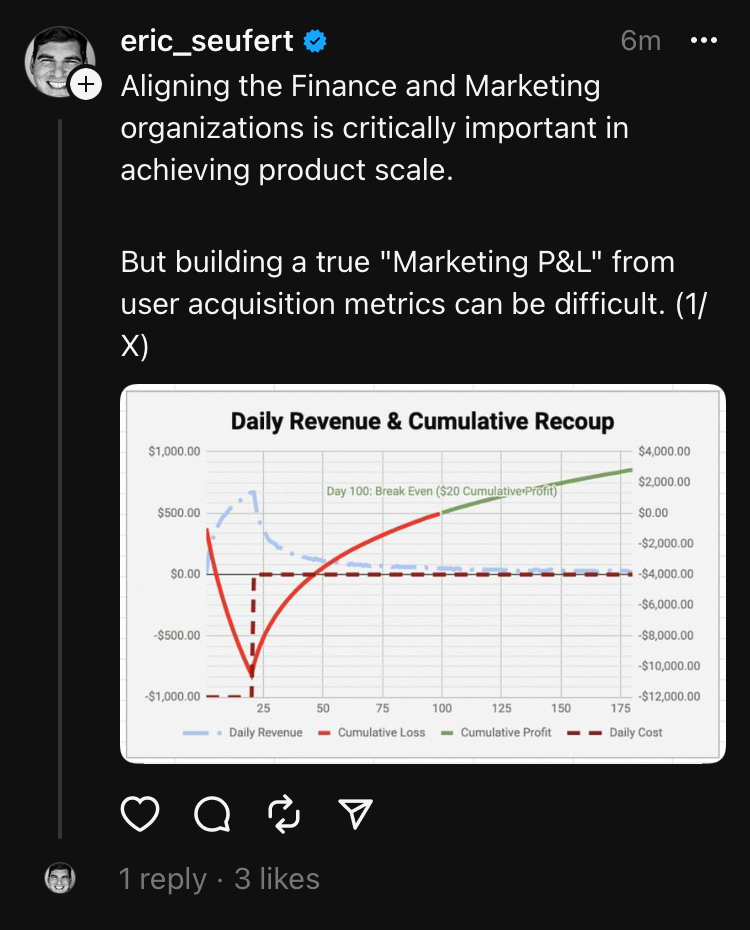The image size is (750, 930).
Task: View the 3 likes count
Action: (277, 878)
